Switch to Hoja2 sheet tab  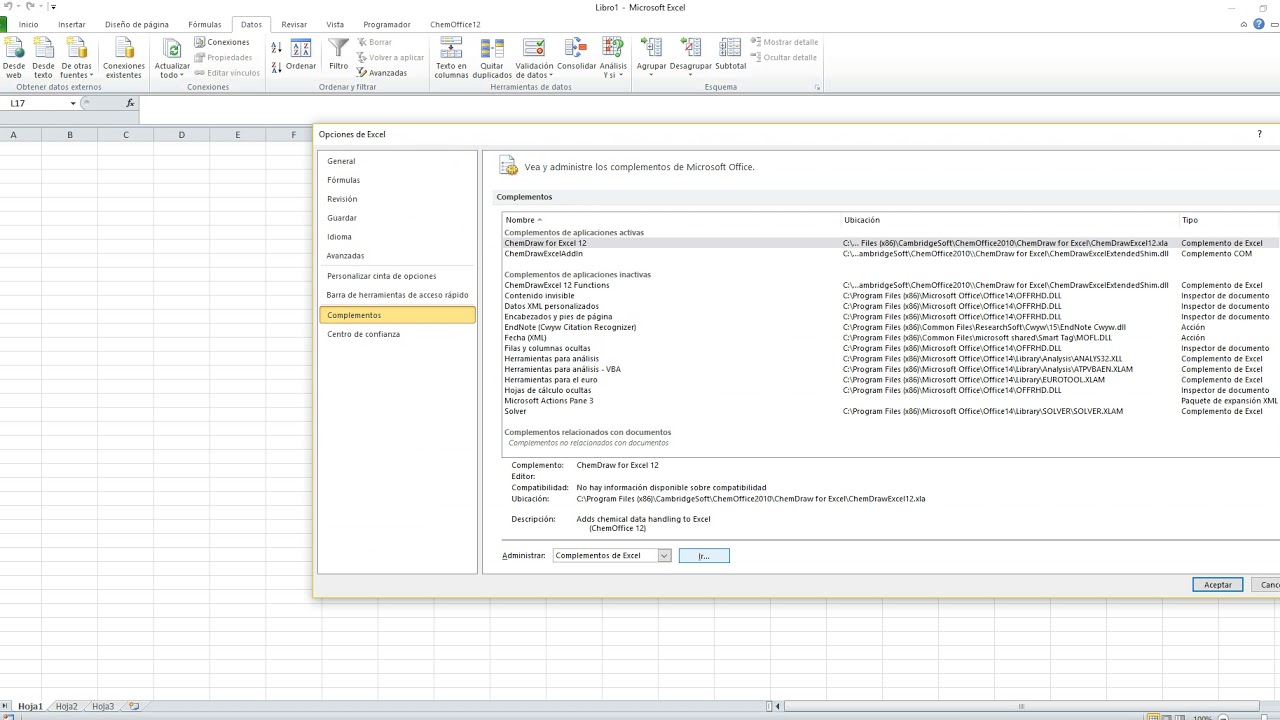66,706
